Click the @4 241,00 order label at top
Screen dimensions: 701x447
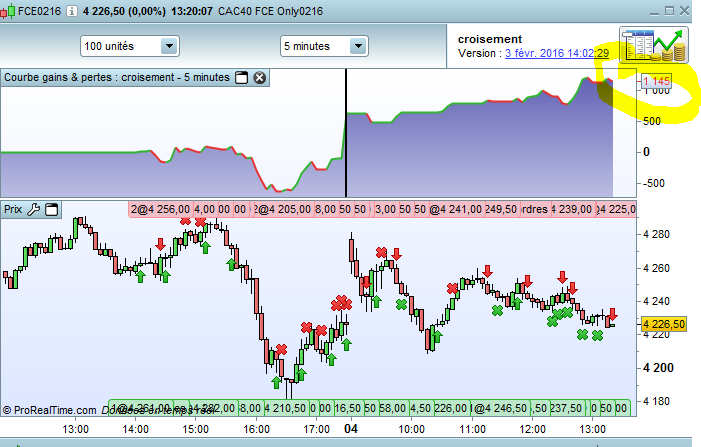coord(456,209)
